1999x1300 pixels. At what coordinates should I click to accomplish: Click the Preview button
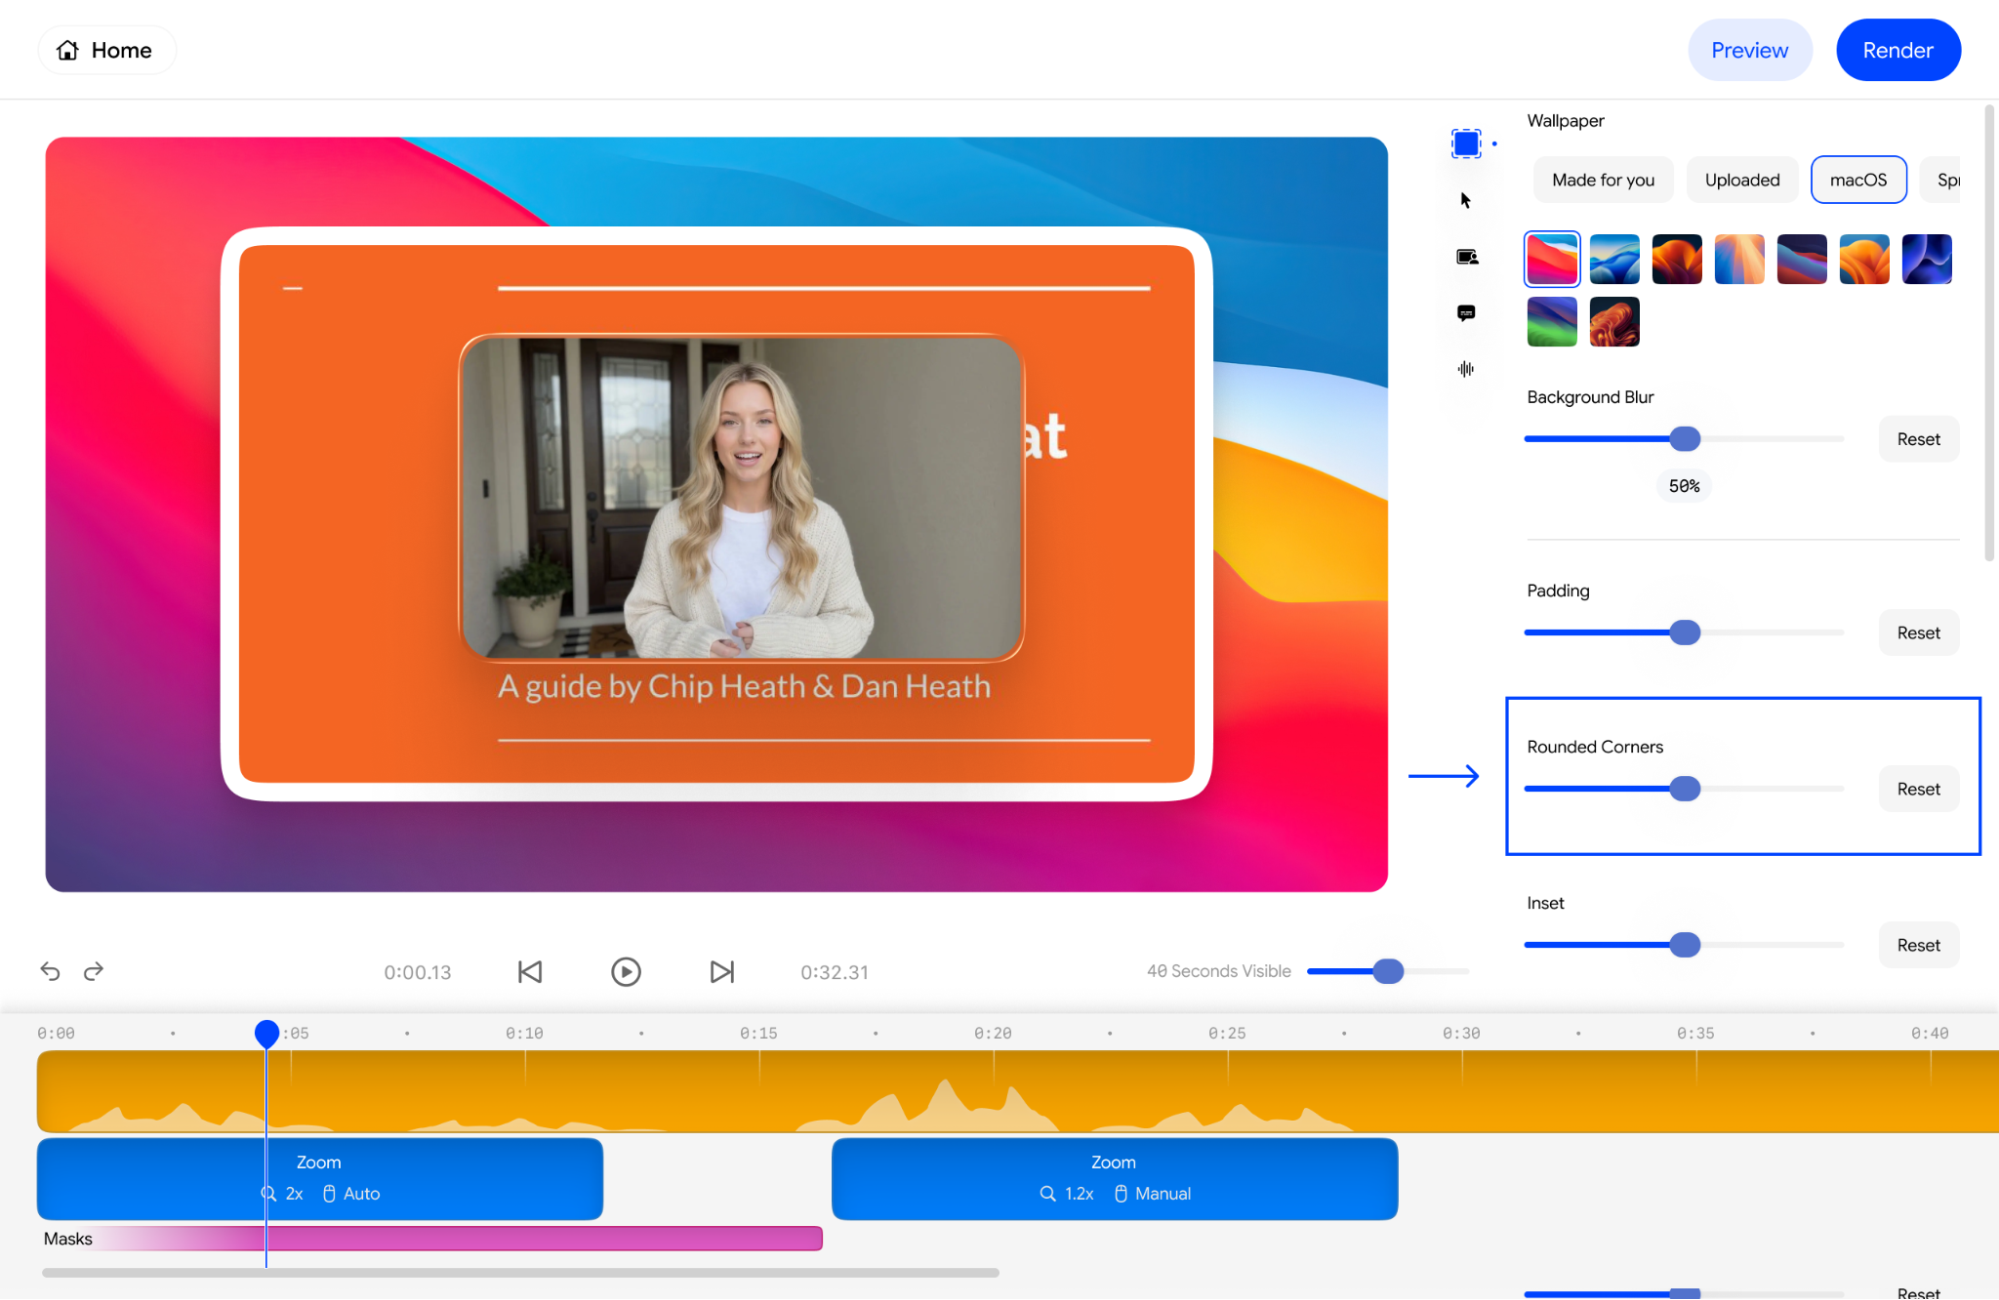point(1749,50)
